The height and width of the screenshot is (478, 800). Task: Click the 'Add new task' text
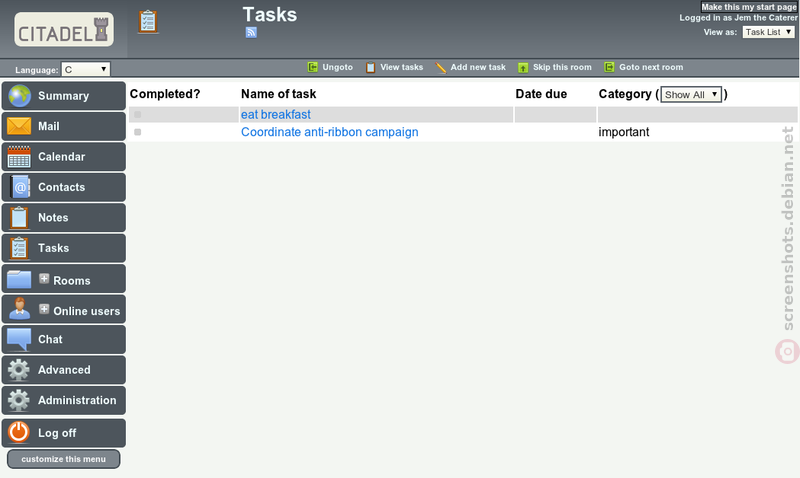point(478,67)
